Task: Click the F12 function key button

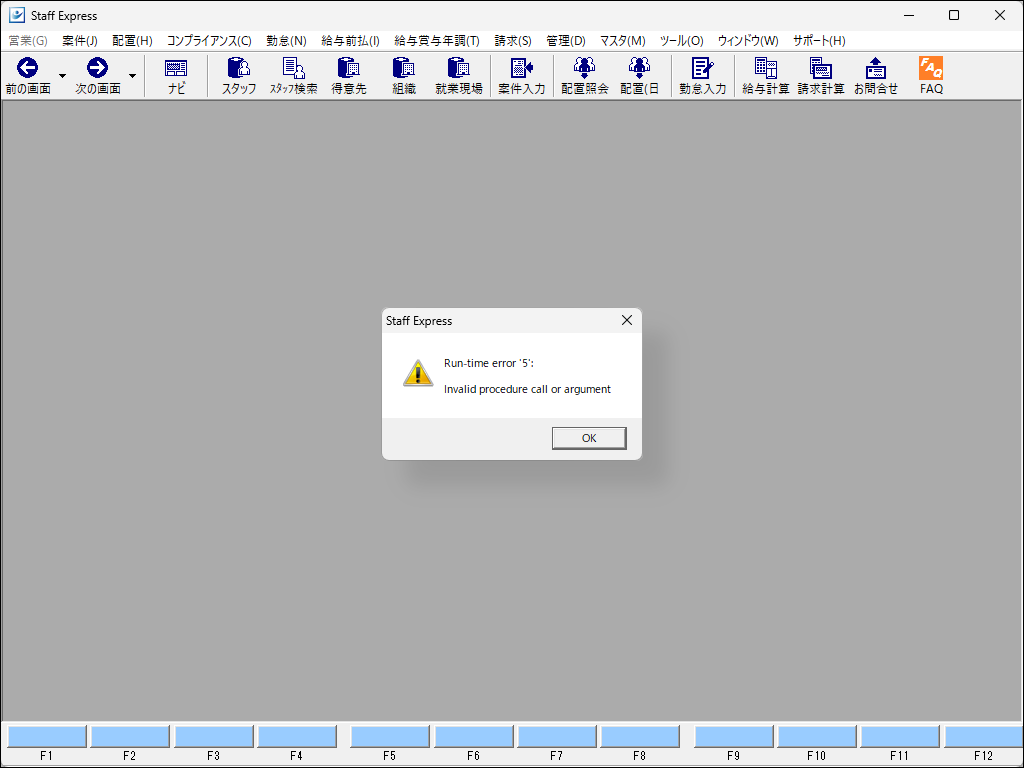Action: 983,737
